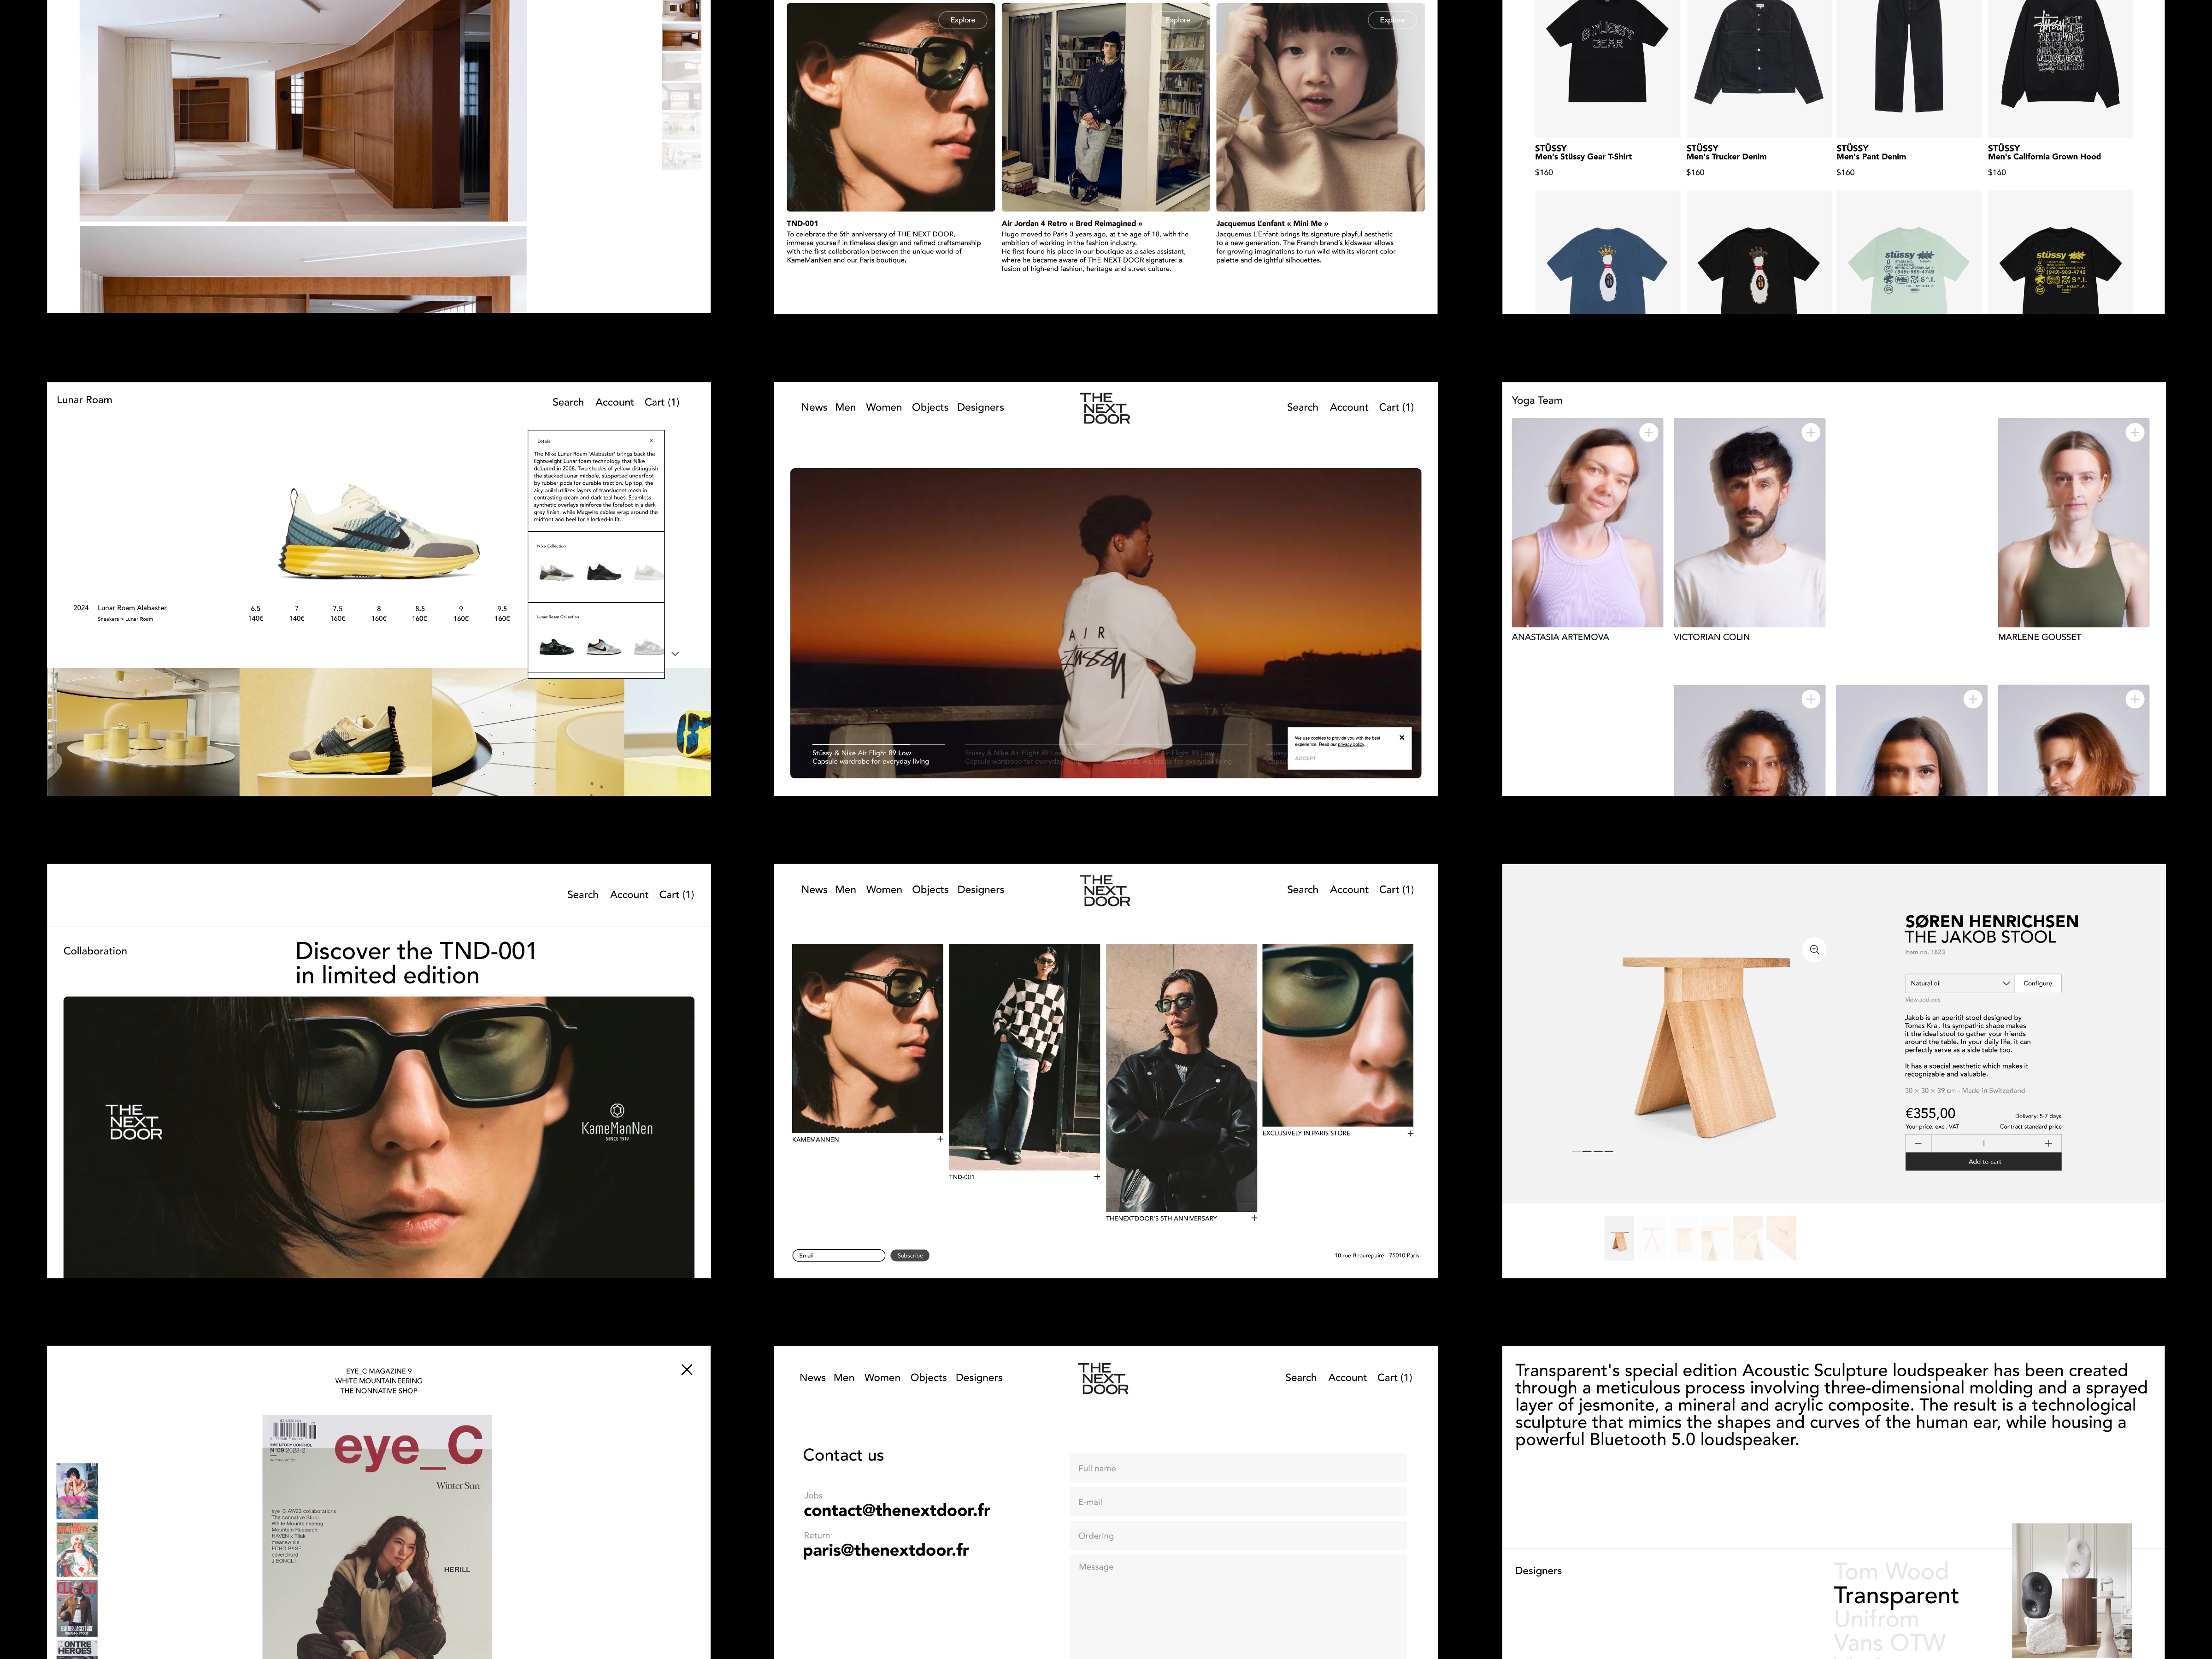Screen dimensions: 2212x1659
Task: Click the paris@thenextdoor.fr email link
Action: (x=886, y=1550)
